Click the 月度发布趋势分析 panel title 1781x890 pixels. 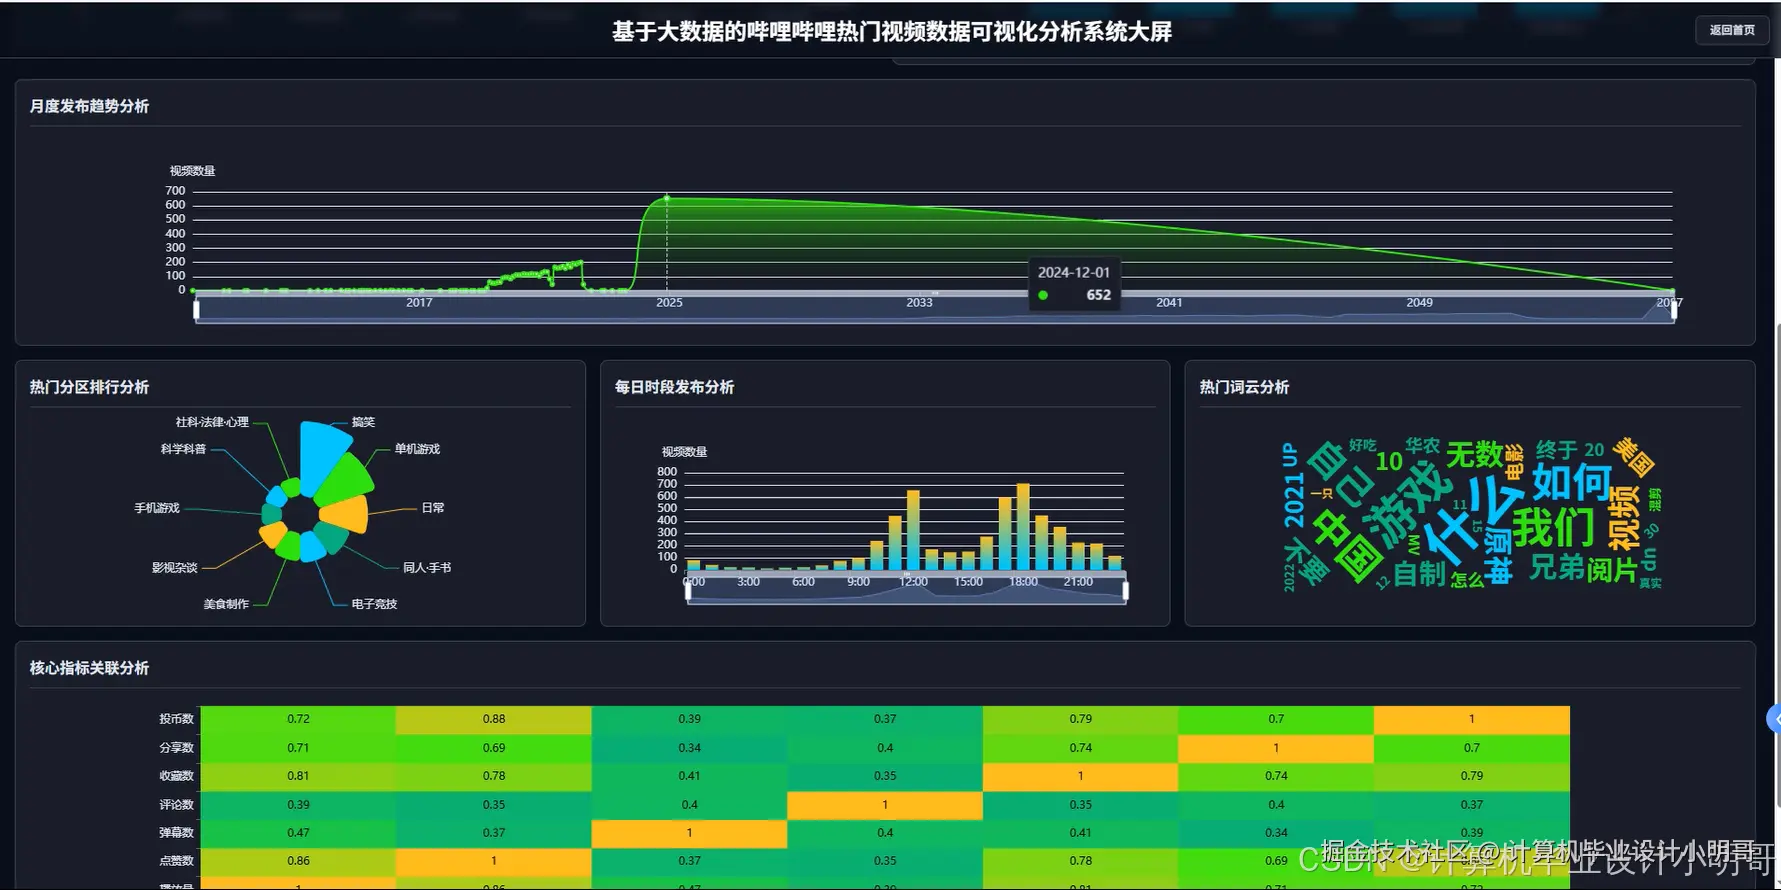89,106
